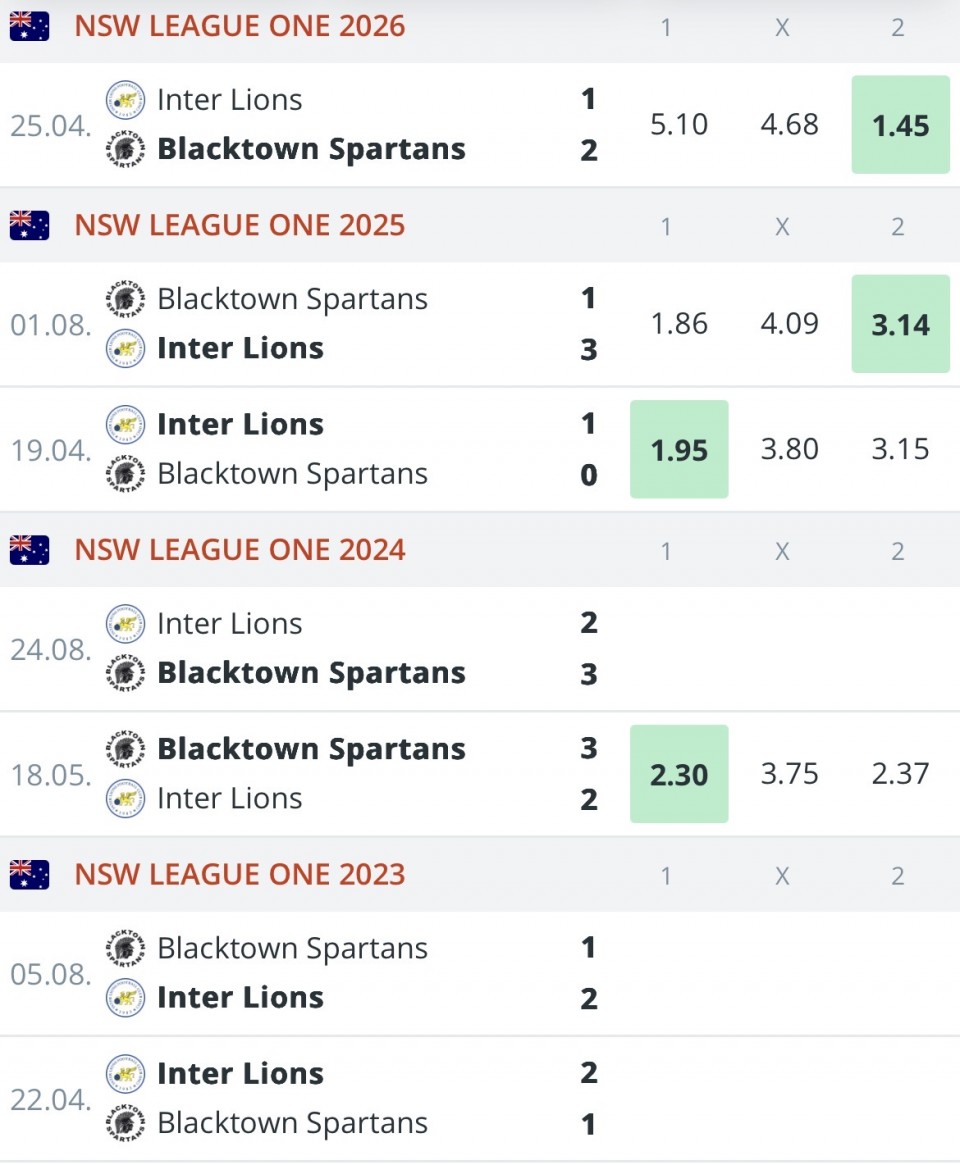960x1165 pixels.
Task: Click the Australian flag beside NSW League One 2025
Action: [x=30, y=226]
